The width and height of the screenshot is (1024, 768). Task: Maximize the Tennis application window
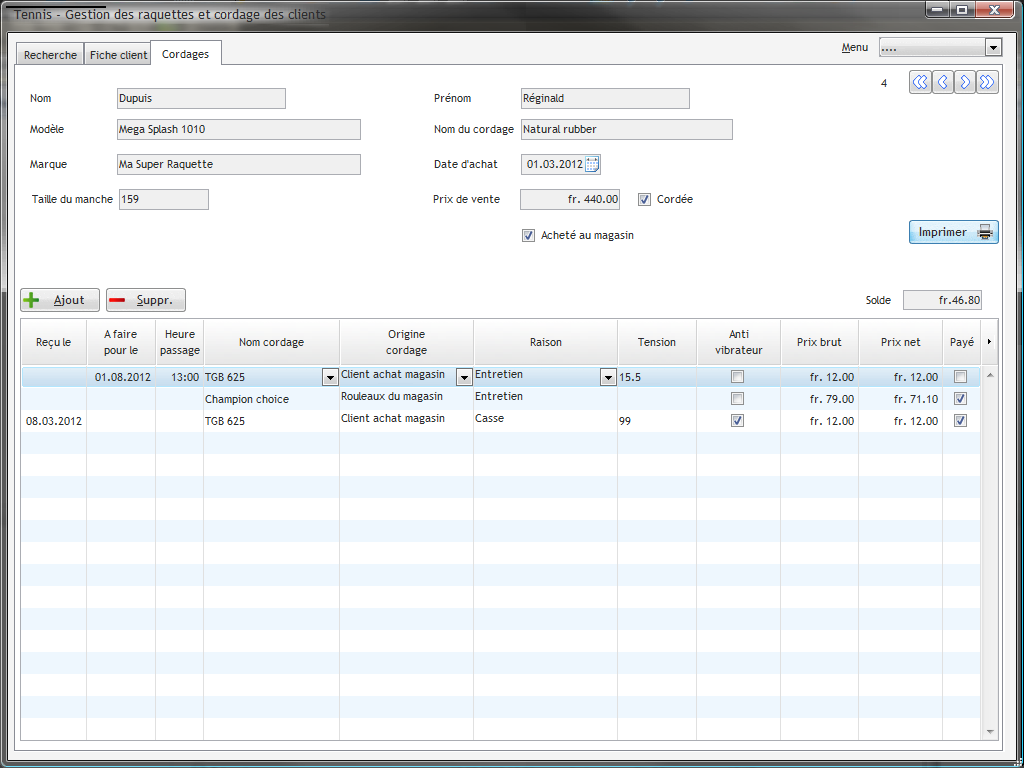coord(963,10)
